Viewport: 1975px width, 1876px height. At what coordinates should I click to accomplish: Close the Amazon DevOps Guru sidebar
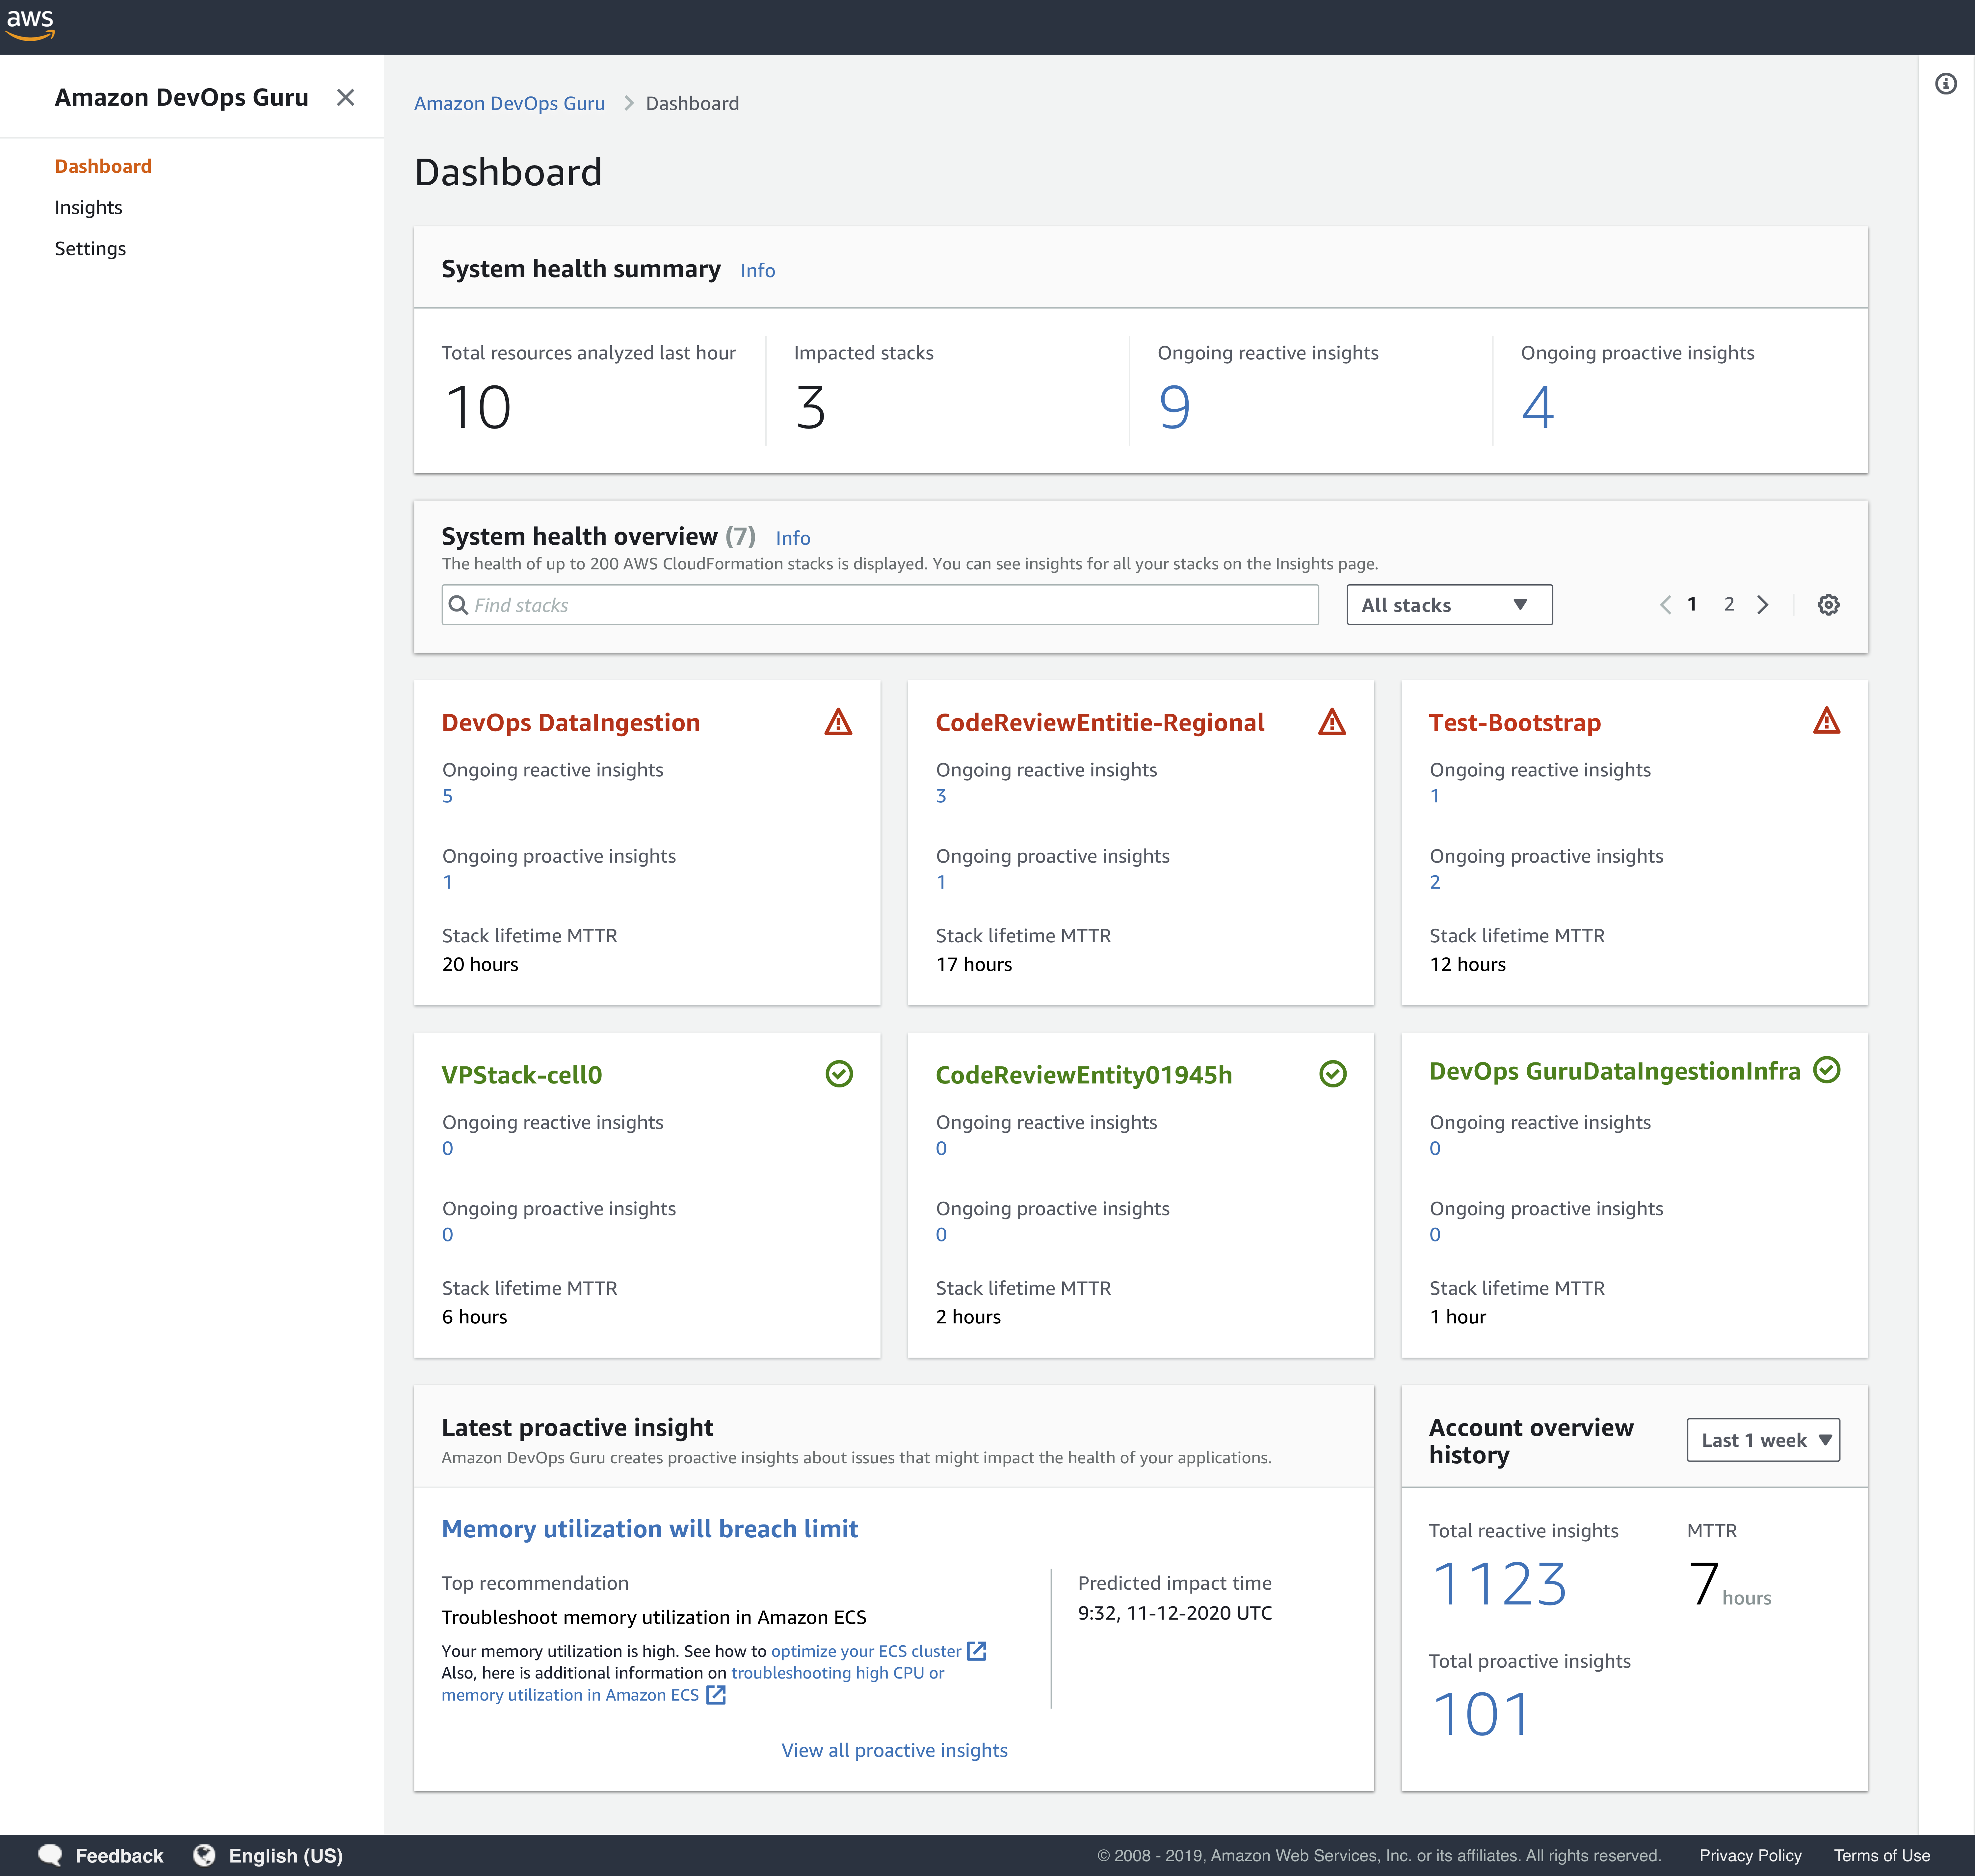[345, 97]
